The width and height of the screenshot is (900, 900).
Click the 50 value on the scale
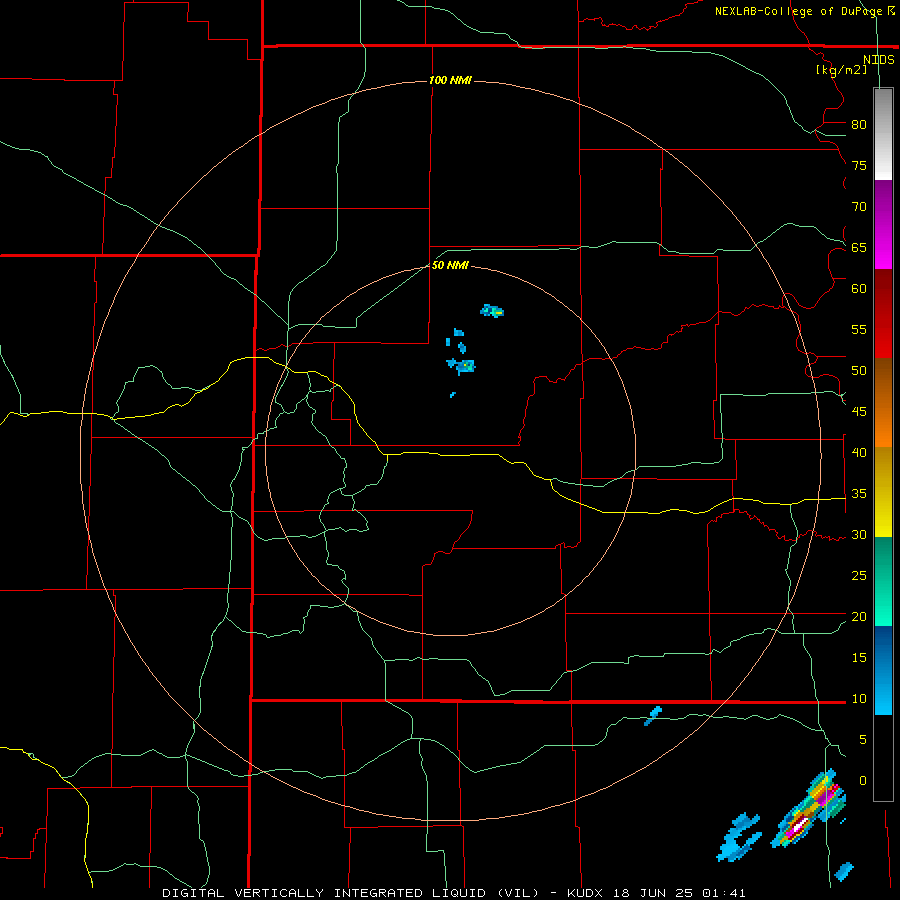(x=859, y=370)
